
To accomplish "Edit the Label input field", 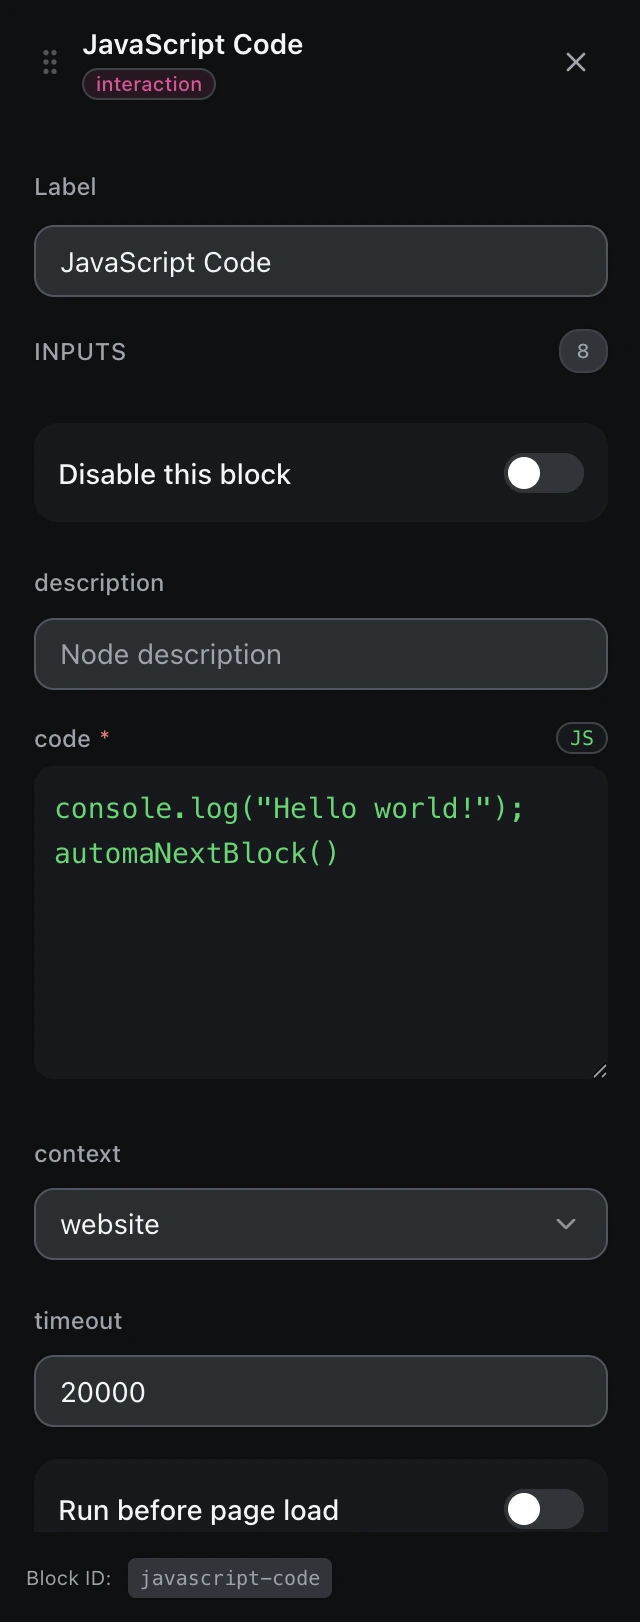I will click(321, 261).
